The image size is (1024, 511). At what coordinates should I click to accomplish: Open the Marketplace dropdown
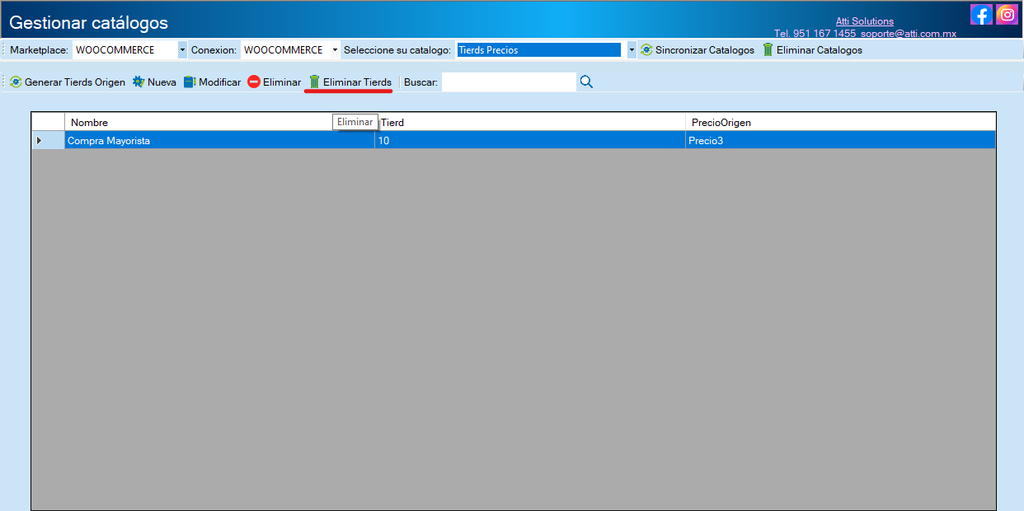point(182,50)
